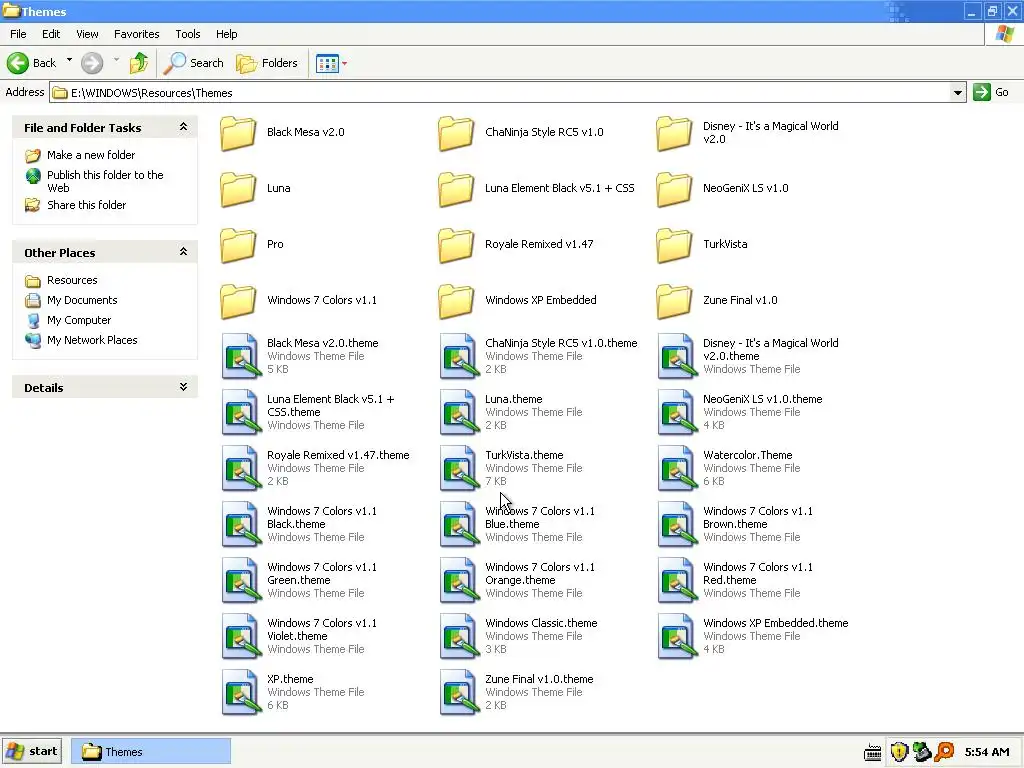Select the Pro folder icon
The image size is (1024, 768).
click(238, 246)
